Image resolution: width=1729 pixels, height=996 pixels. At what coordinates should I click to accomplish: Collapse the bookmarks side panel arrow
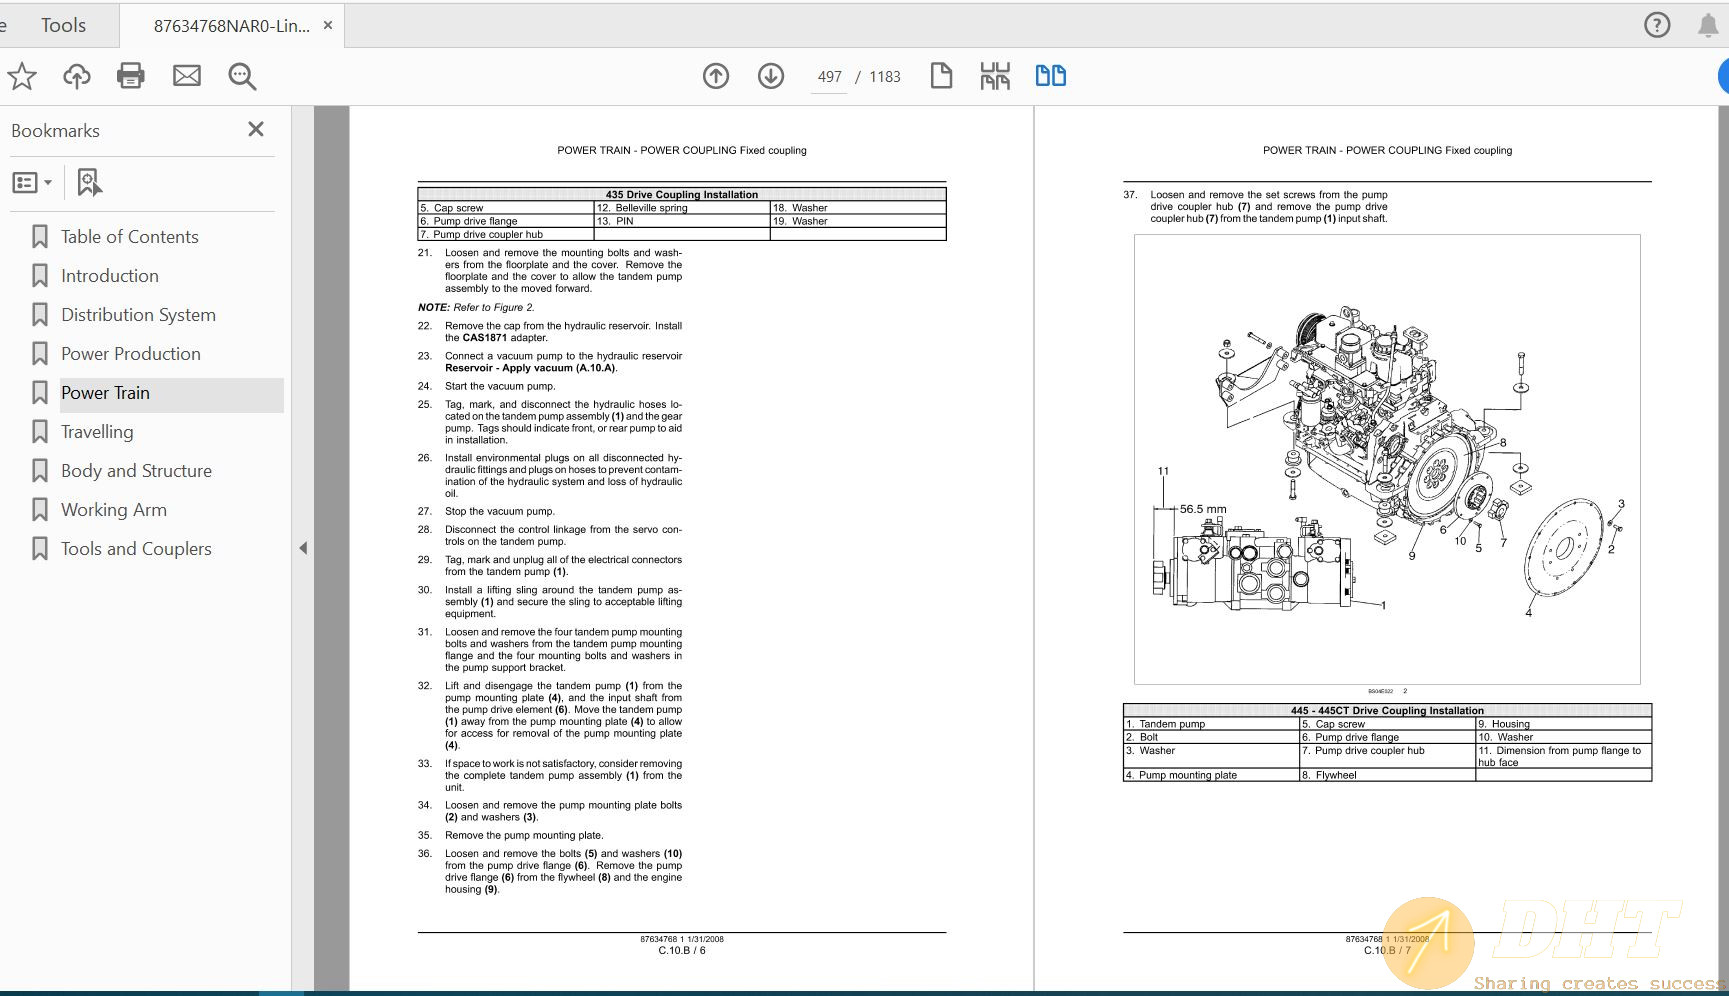[x=303, y=548]
